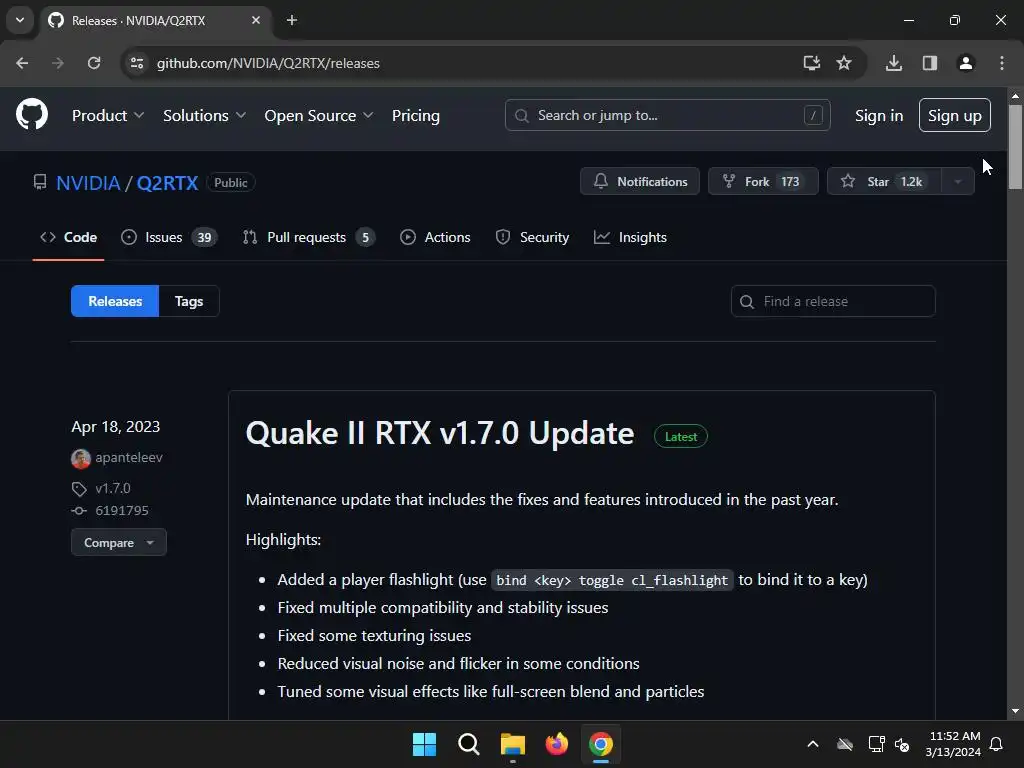1024x768 pixels.
Task: Click the Sign up button
Action: pyautogui.click(x=954, y=116)
